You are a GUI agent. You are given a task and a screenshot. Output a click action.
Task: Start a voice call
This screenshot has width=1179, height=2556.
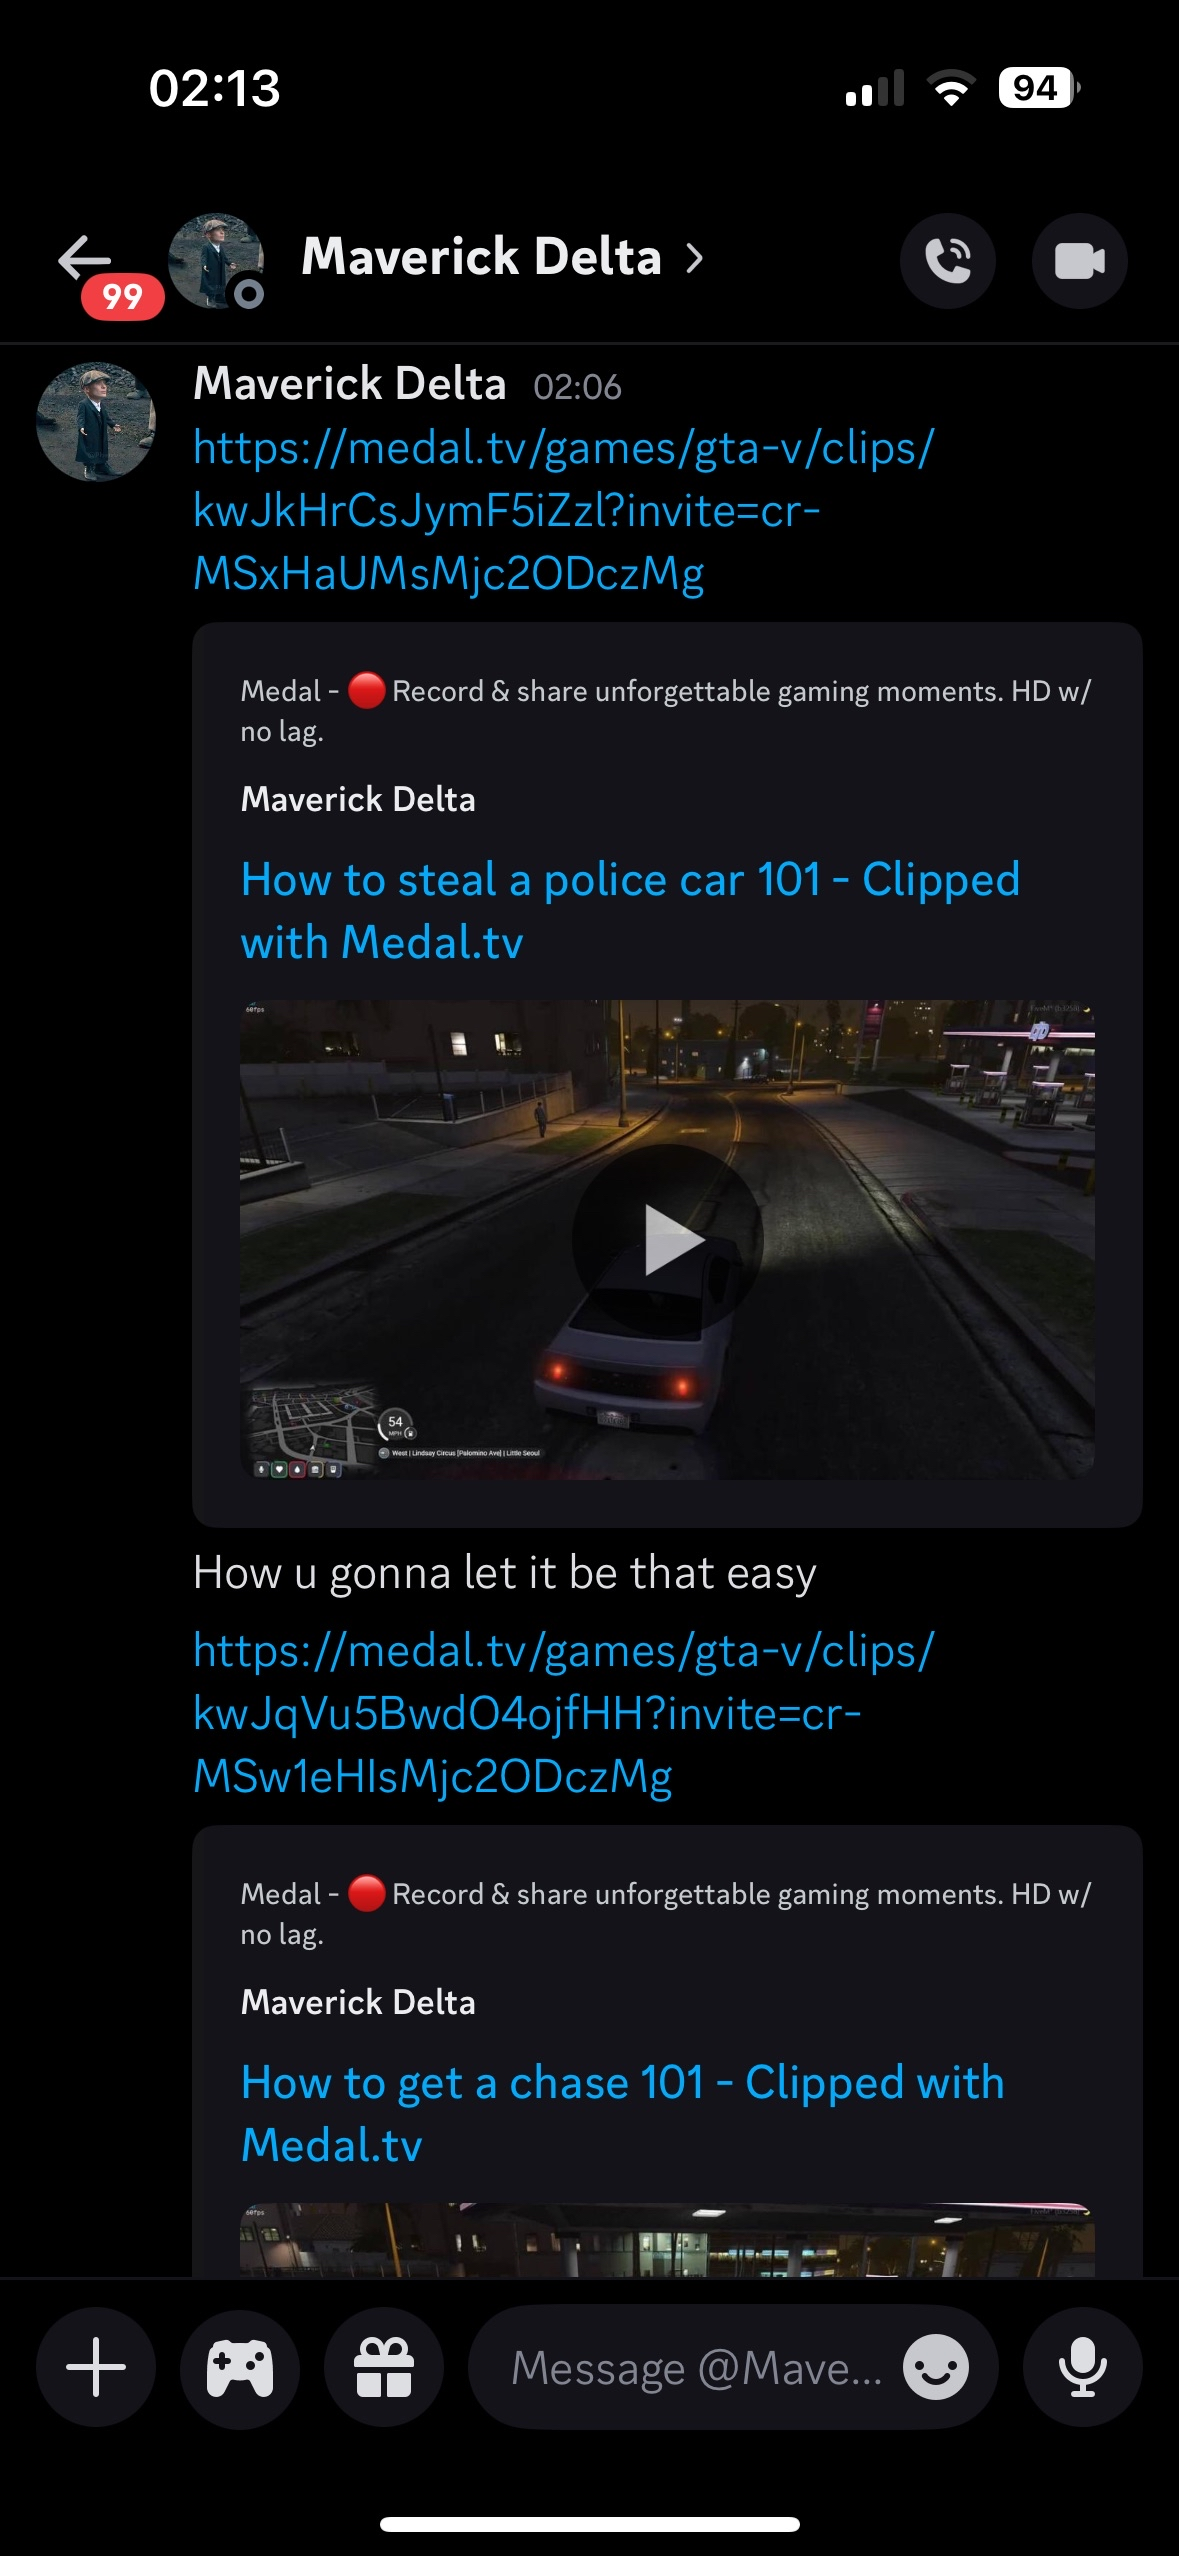click(947, 261)
